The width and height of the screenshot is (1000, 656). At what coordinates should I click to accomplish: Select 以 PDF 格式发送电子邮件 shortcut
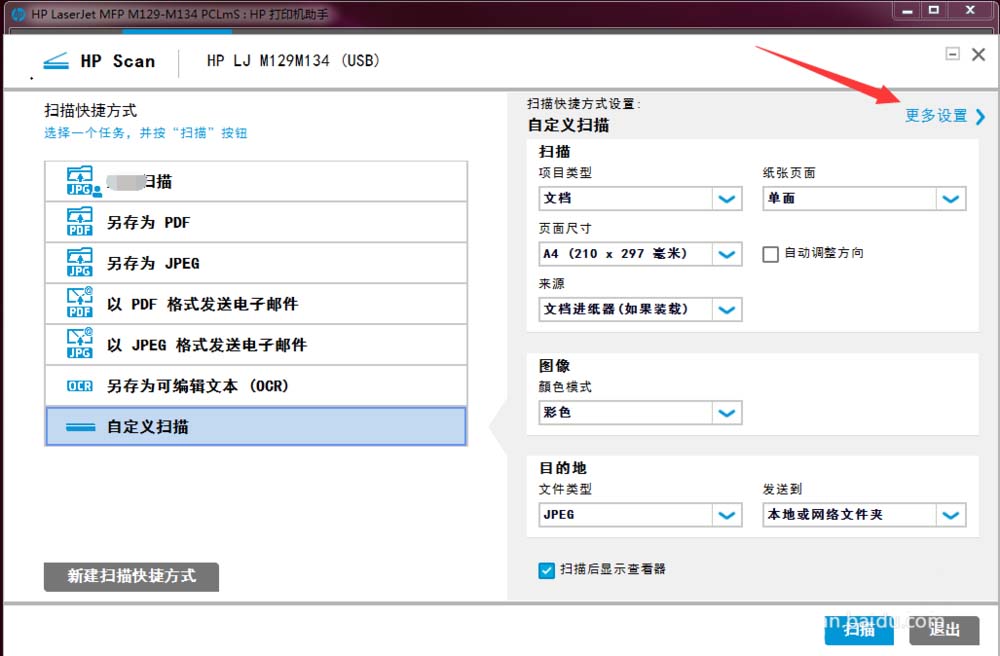coord(256,303)
